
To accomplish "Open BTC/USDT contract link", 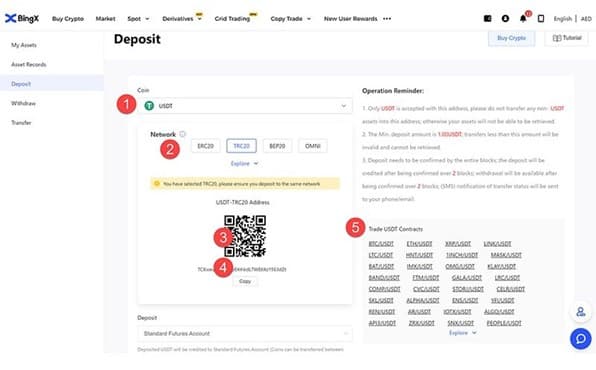I will (381, 244).
